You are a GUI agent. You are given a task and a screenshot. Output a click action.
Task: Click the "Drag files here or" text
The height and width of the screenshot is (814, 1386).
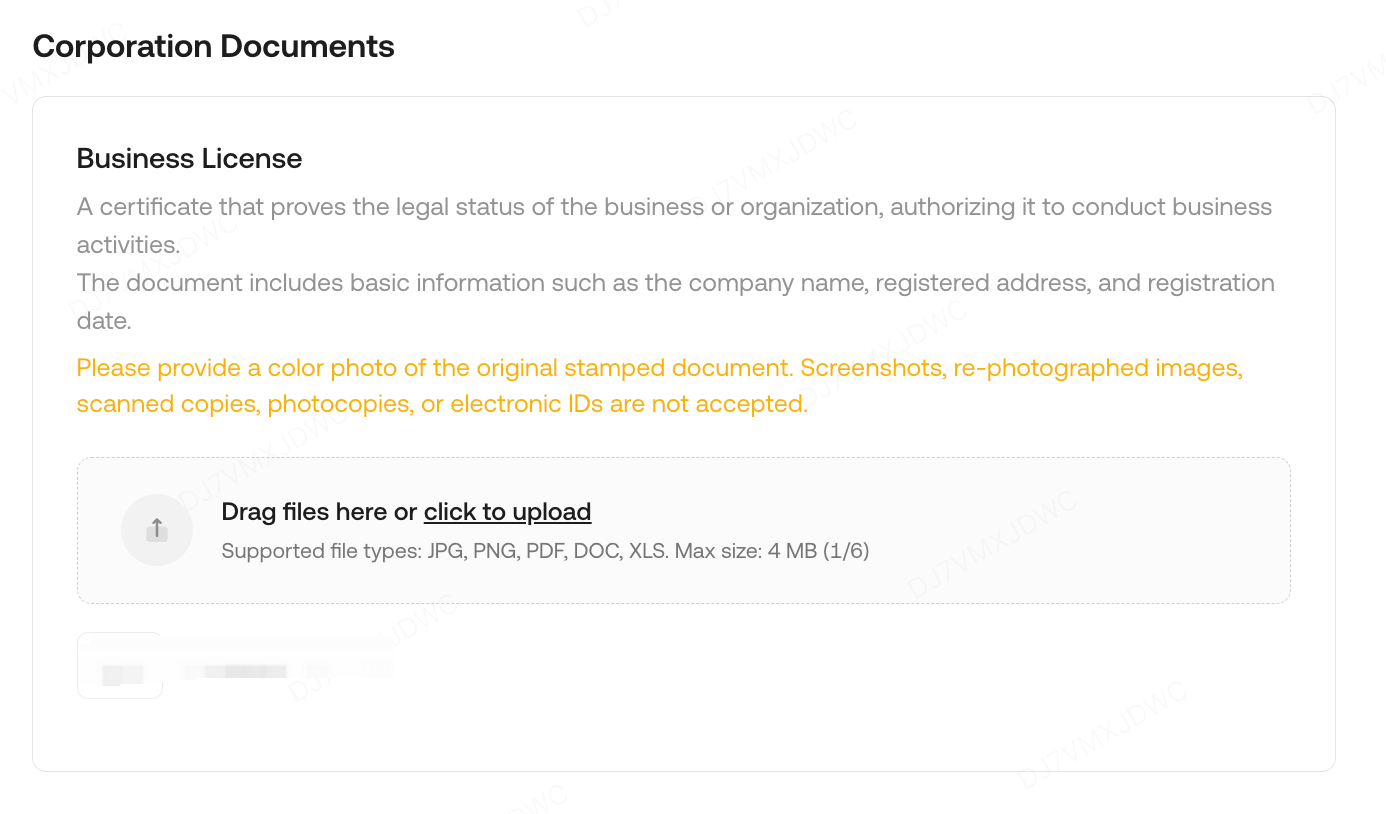coord(319,512)
